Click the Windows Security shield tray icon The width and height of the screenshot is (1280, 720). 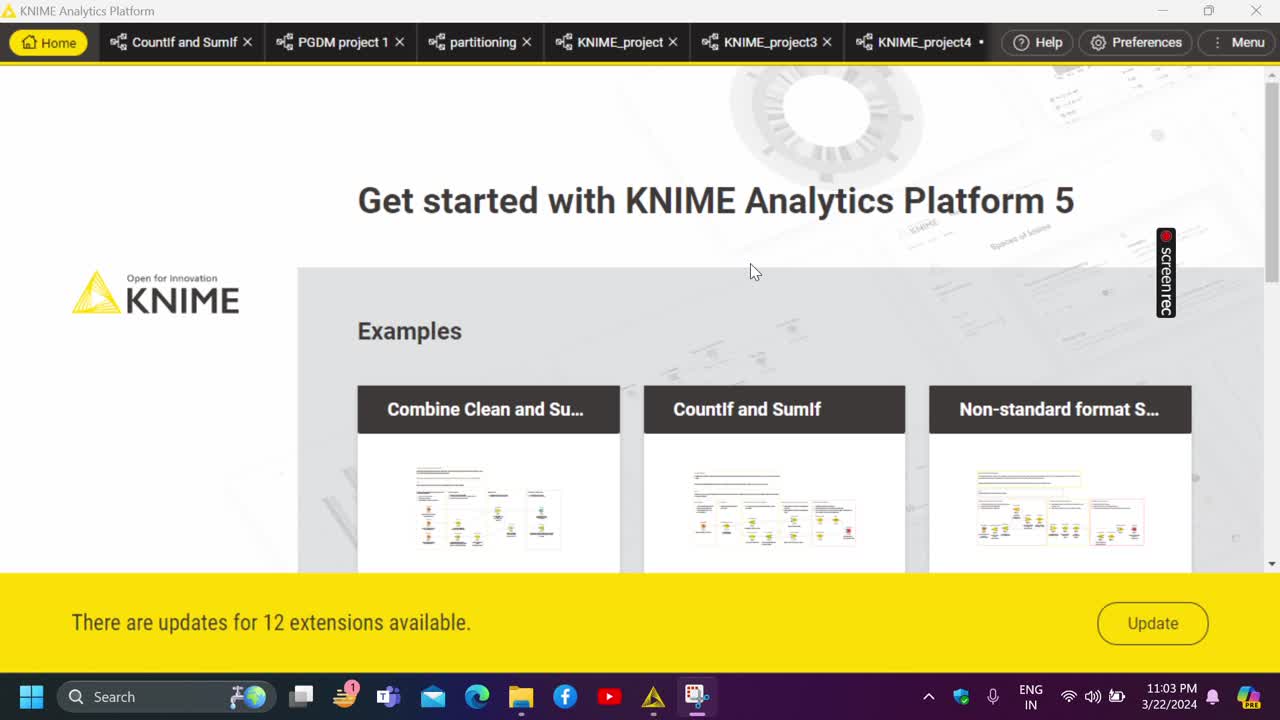(961, 697)
